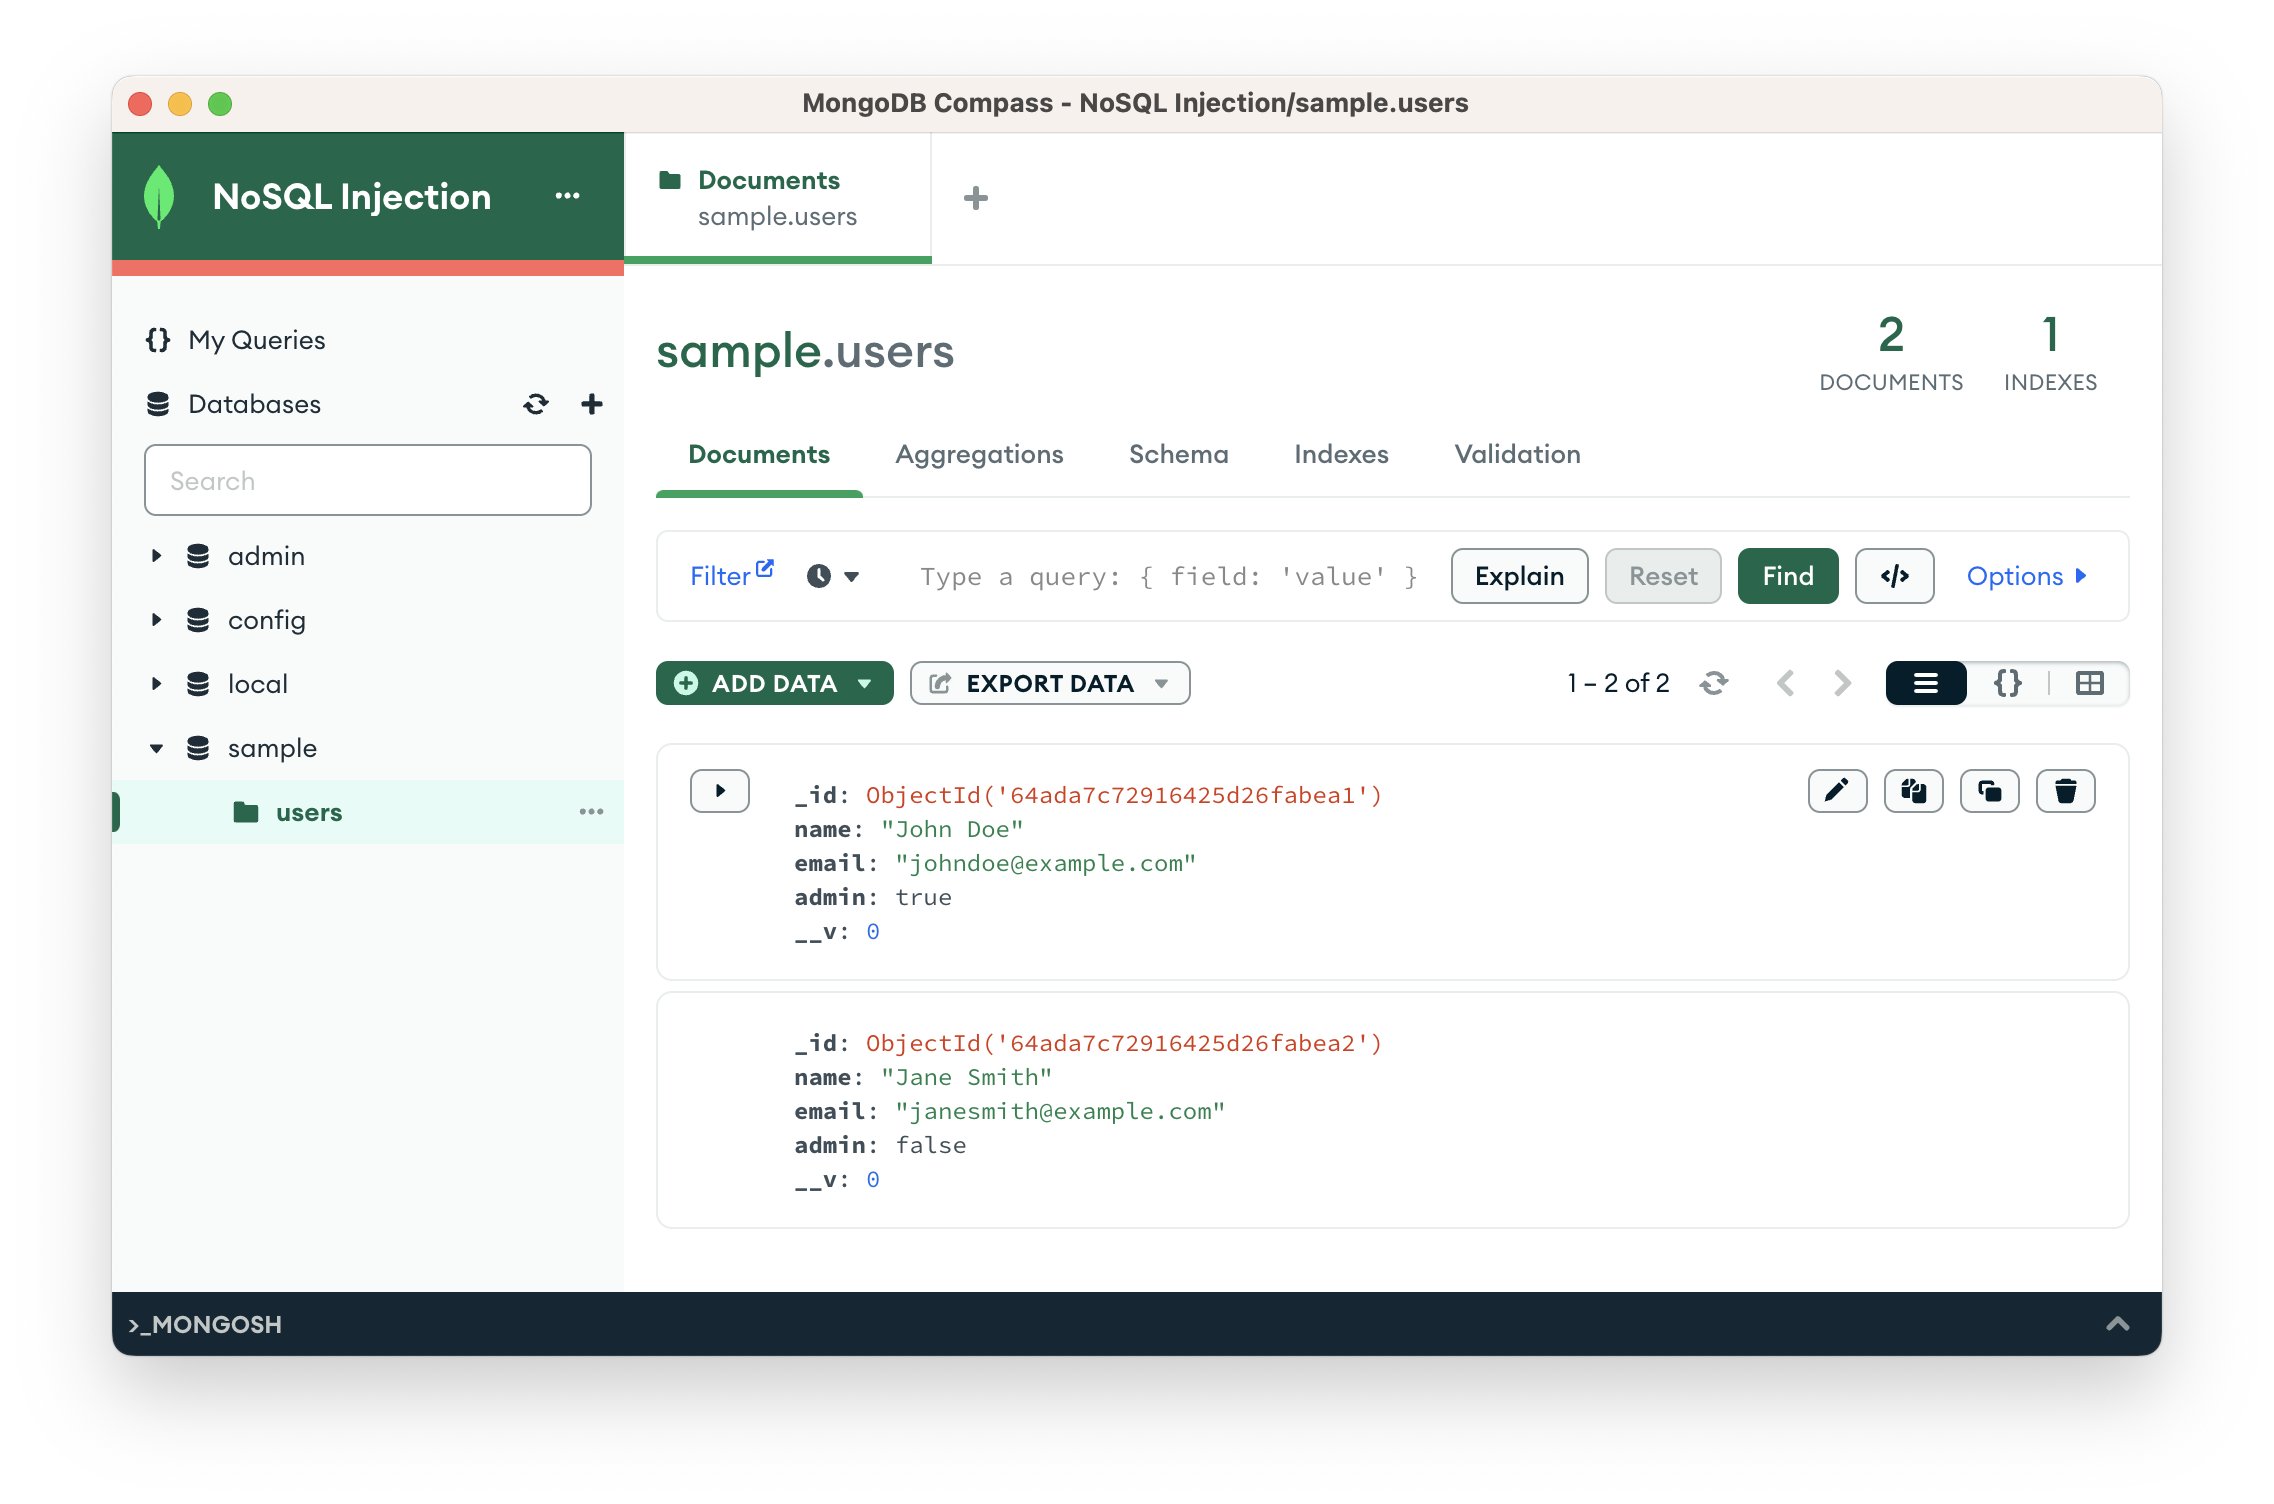Delete the John Doe document with trash icon

click(x=2064, y=791)
